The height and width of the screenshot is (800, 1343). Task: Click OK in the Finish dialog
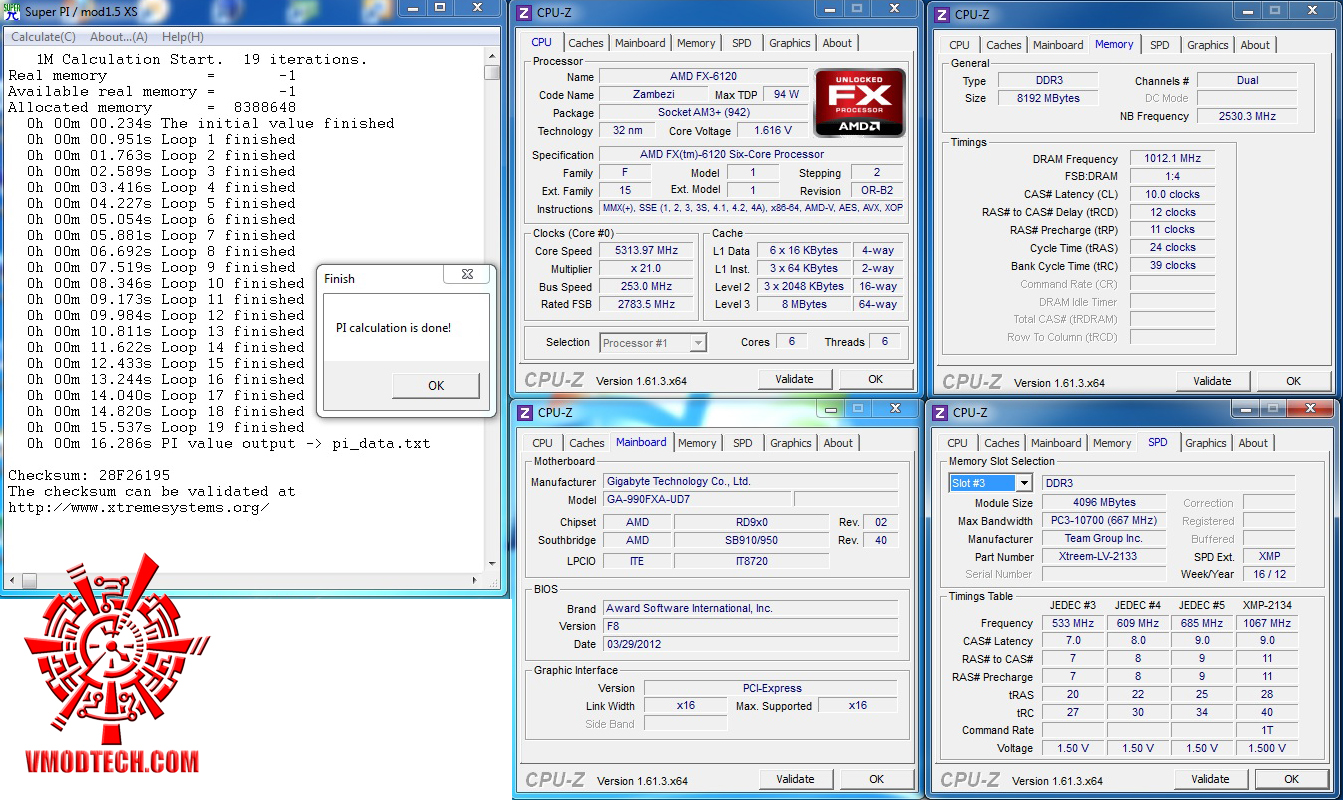coord(436,386)
